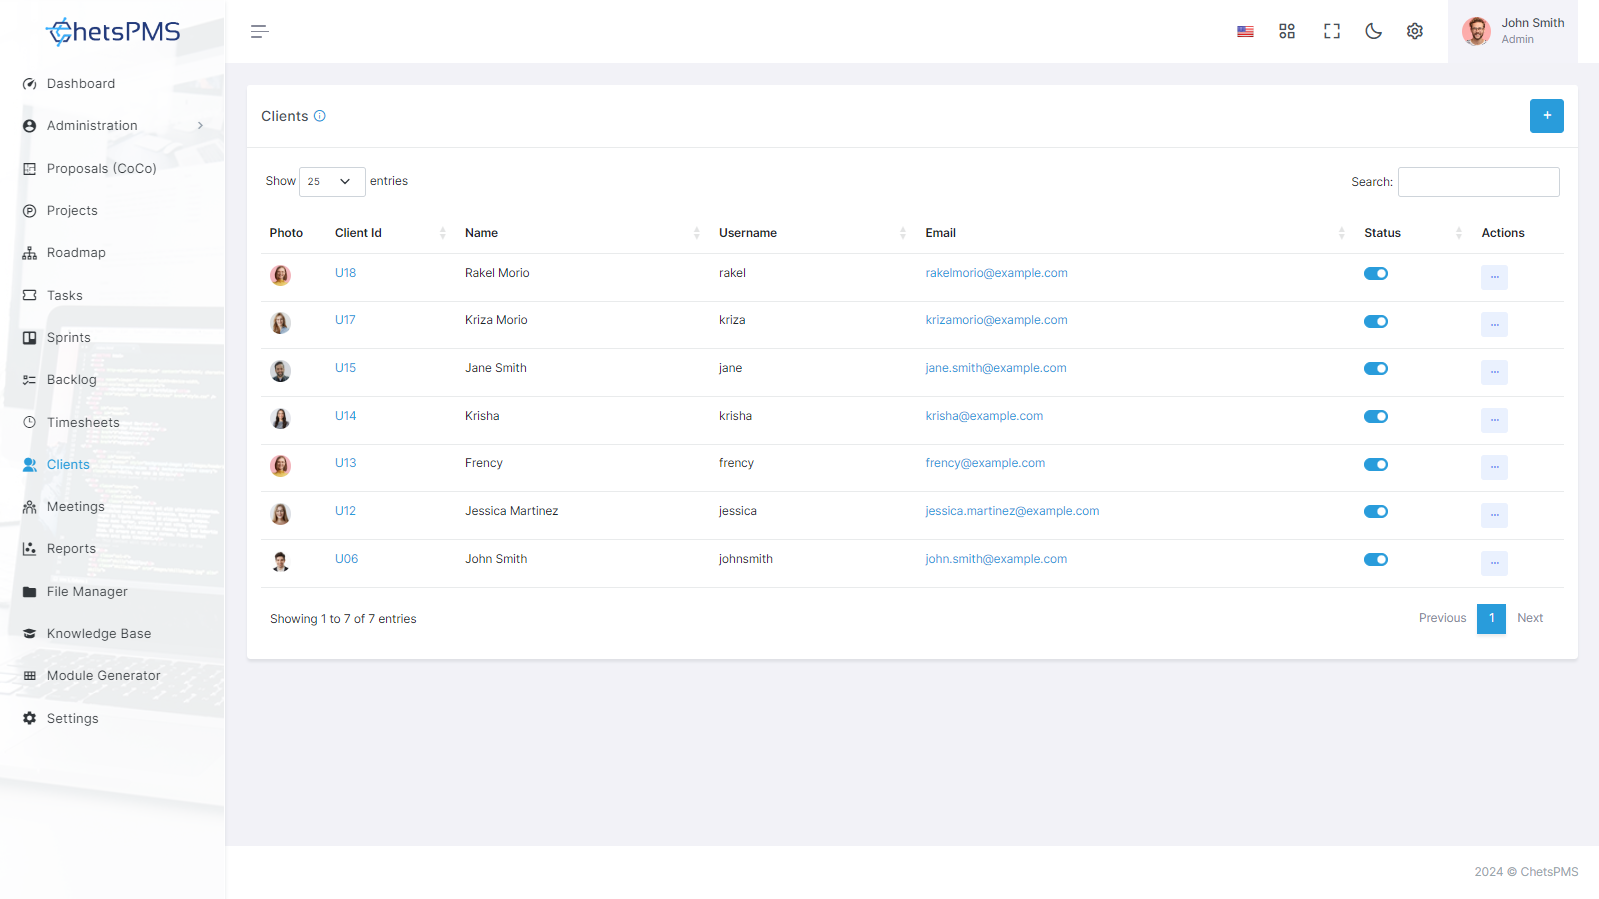Click email jane.smith@example.com
Viewport: 1599px width, 899px height.
pos(996,368)
